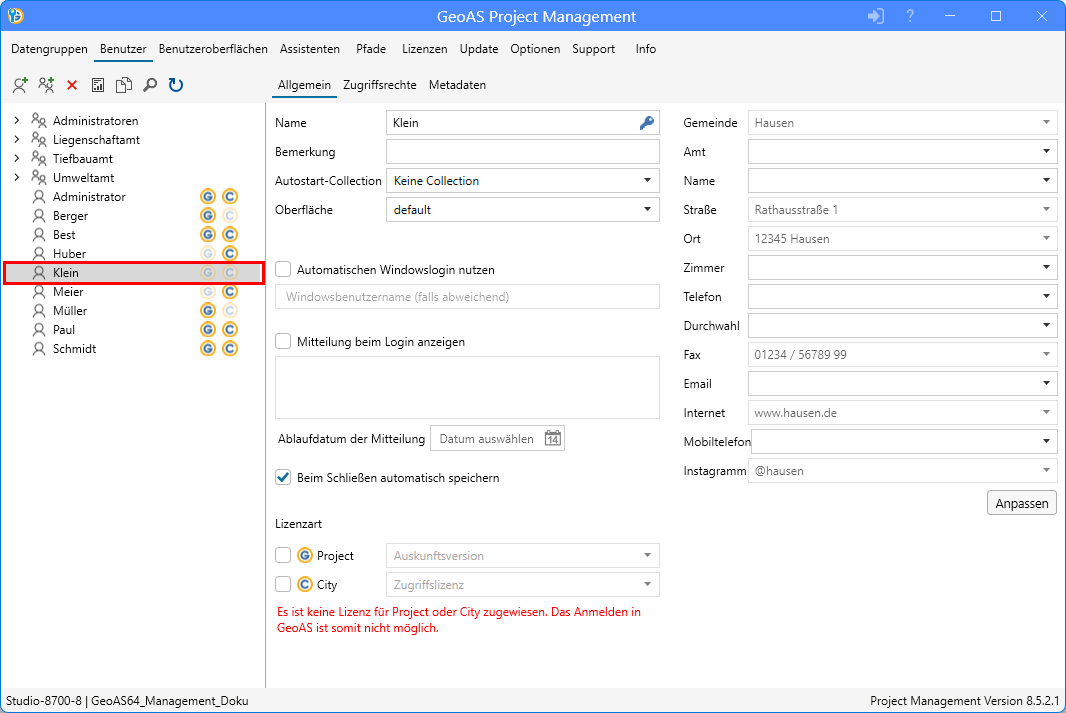The image size is (1066, 713).
Task: Click the add new user icon
Action: [x=20, y=86]
